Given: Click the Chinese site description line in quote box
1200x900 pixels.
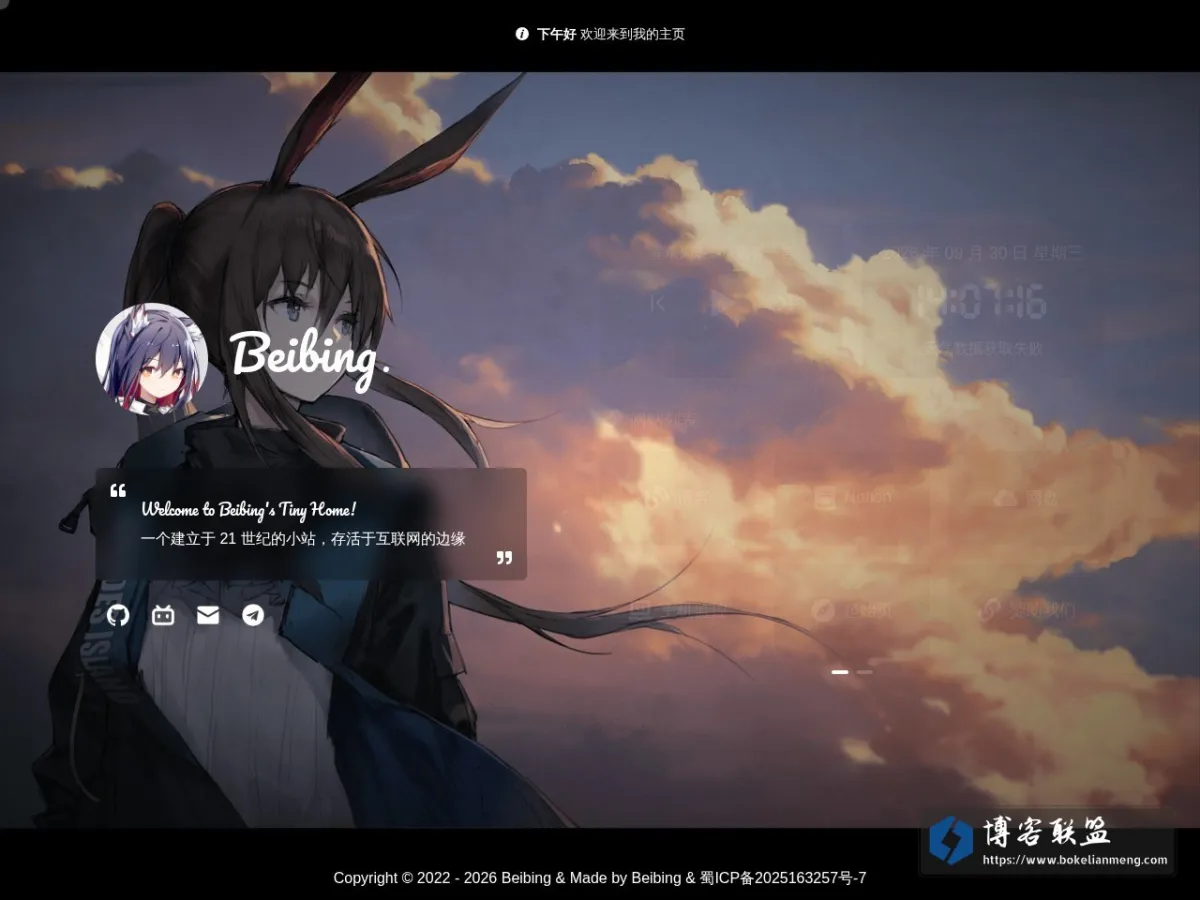Looking at the screenshot, I should [x=303, y=539].
